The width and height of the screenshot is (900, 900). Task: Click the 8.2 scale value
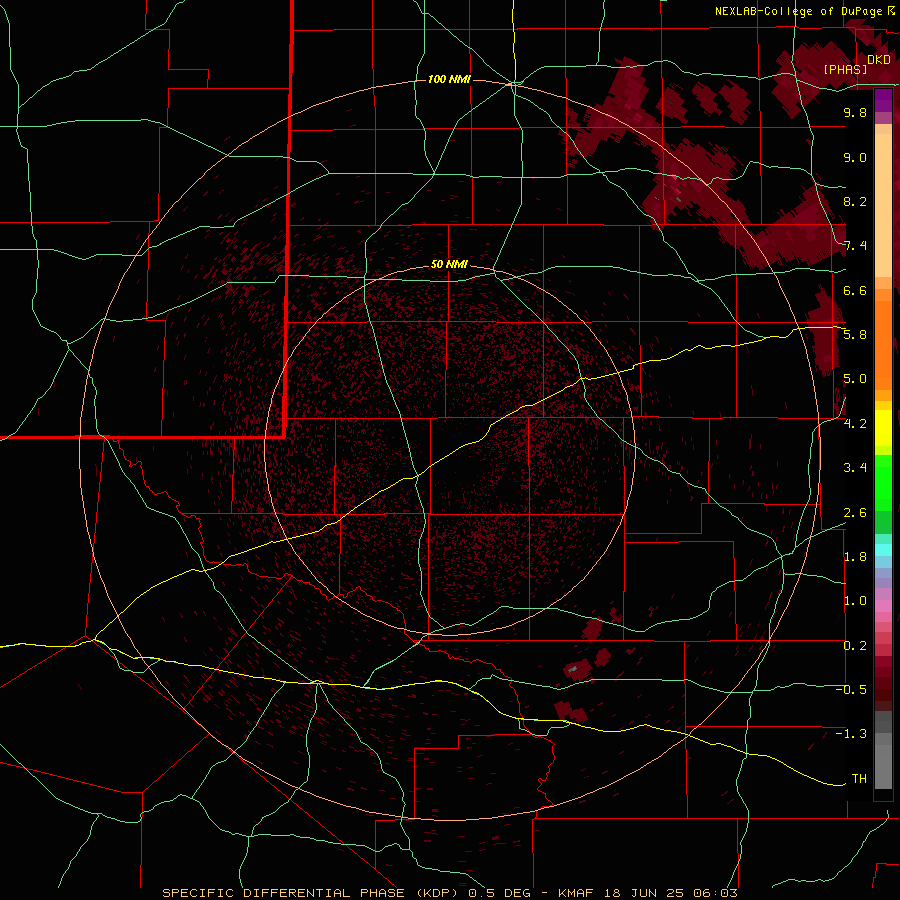[855, 201]
